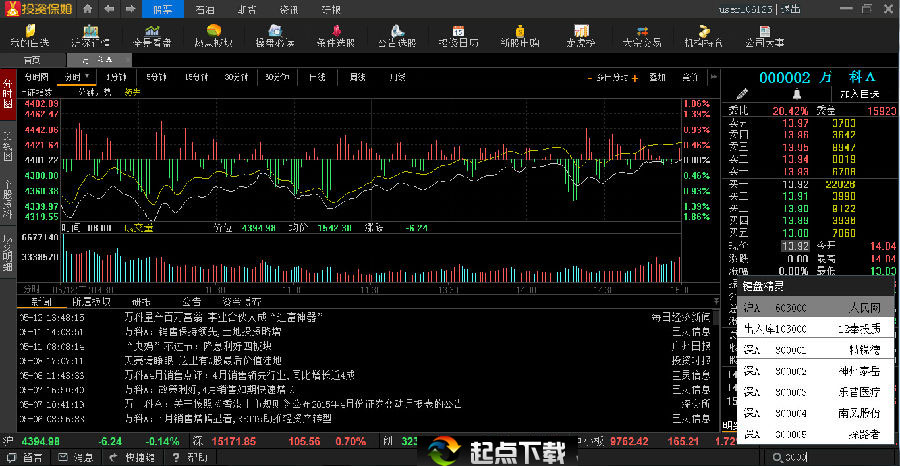Open 条件选股 toolbar icon
This screenshot has width=900, height=466.
point(336,36)
